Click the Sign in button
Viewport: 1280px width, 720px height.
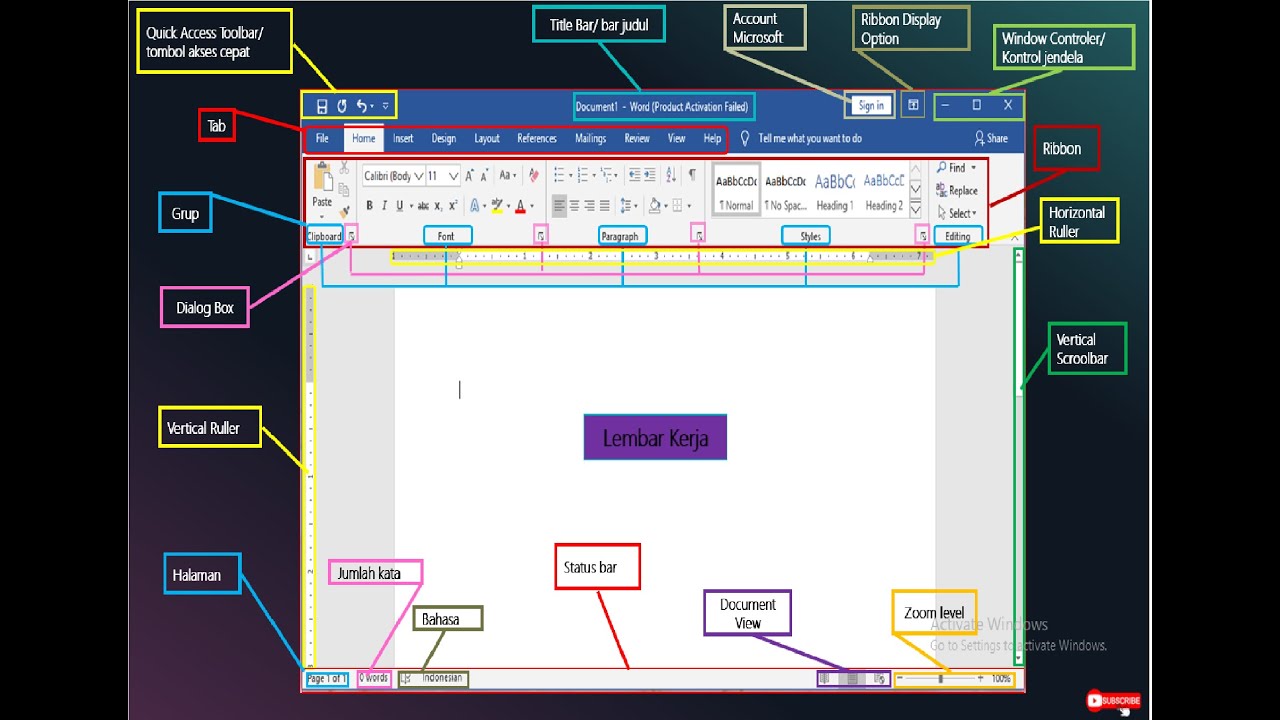tap(871, 106)
